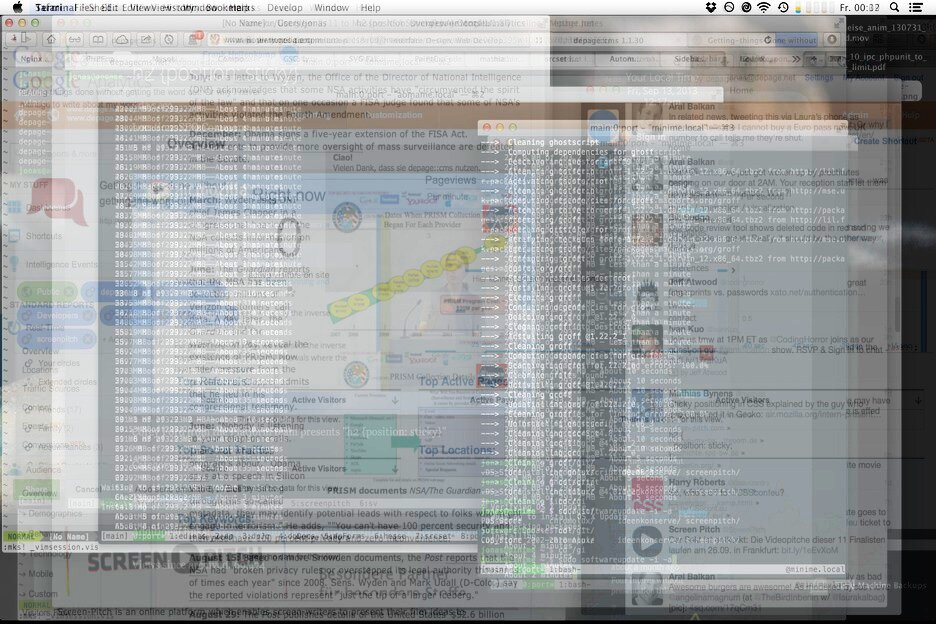Open the Help menu in the menu bar

[370, 8]
